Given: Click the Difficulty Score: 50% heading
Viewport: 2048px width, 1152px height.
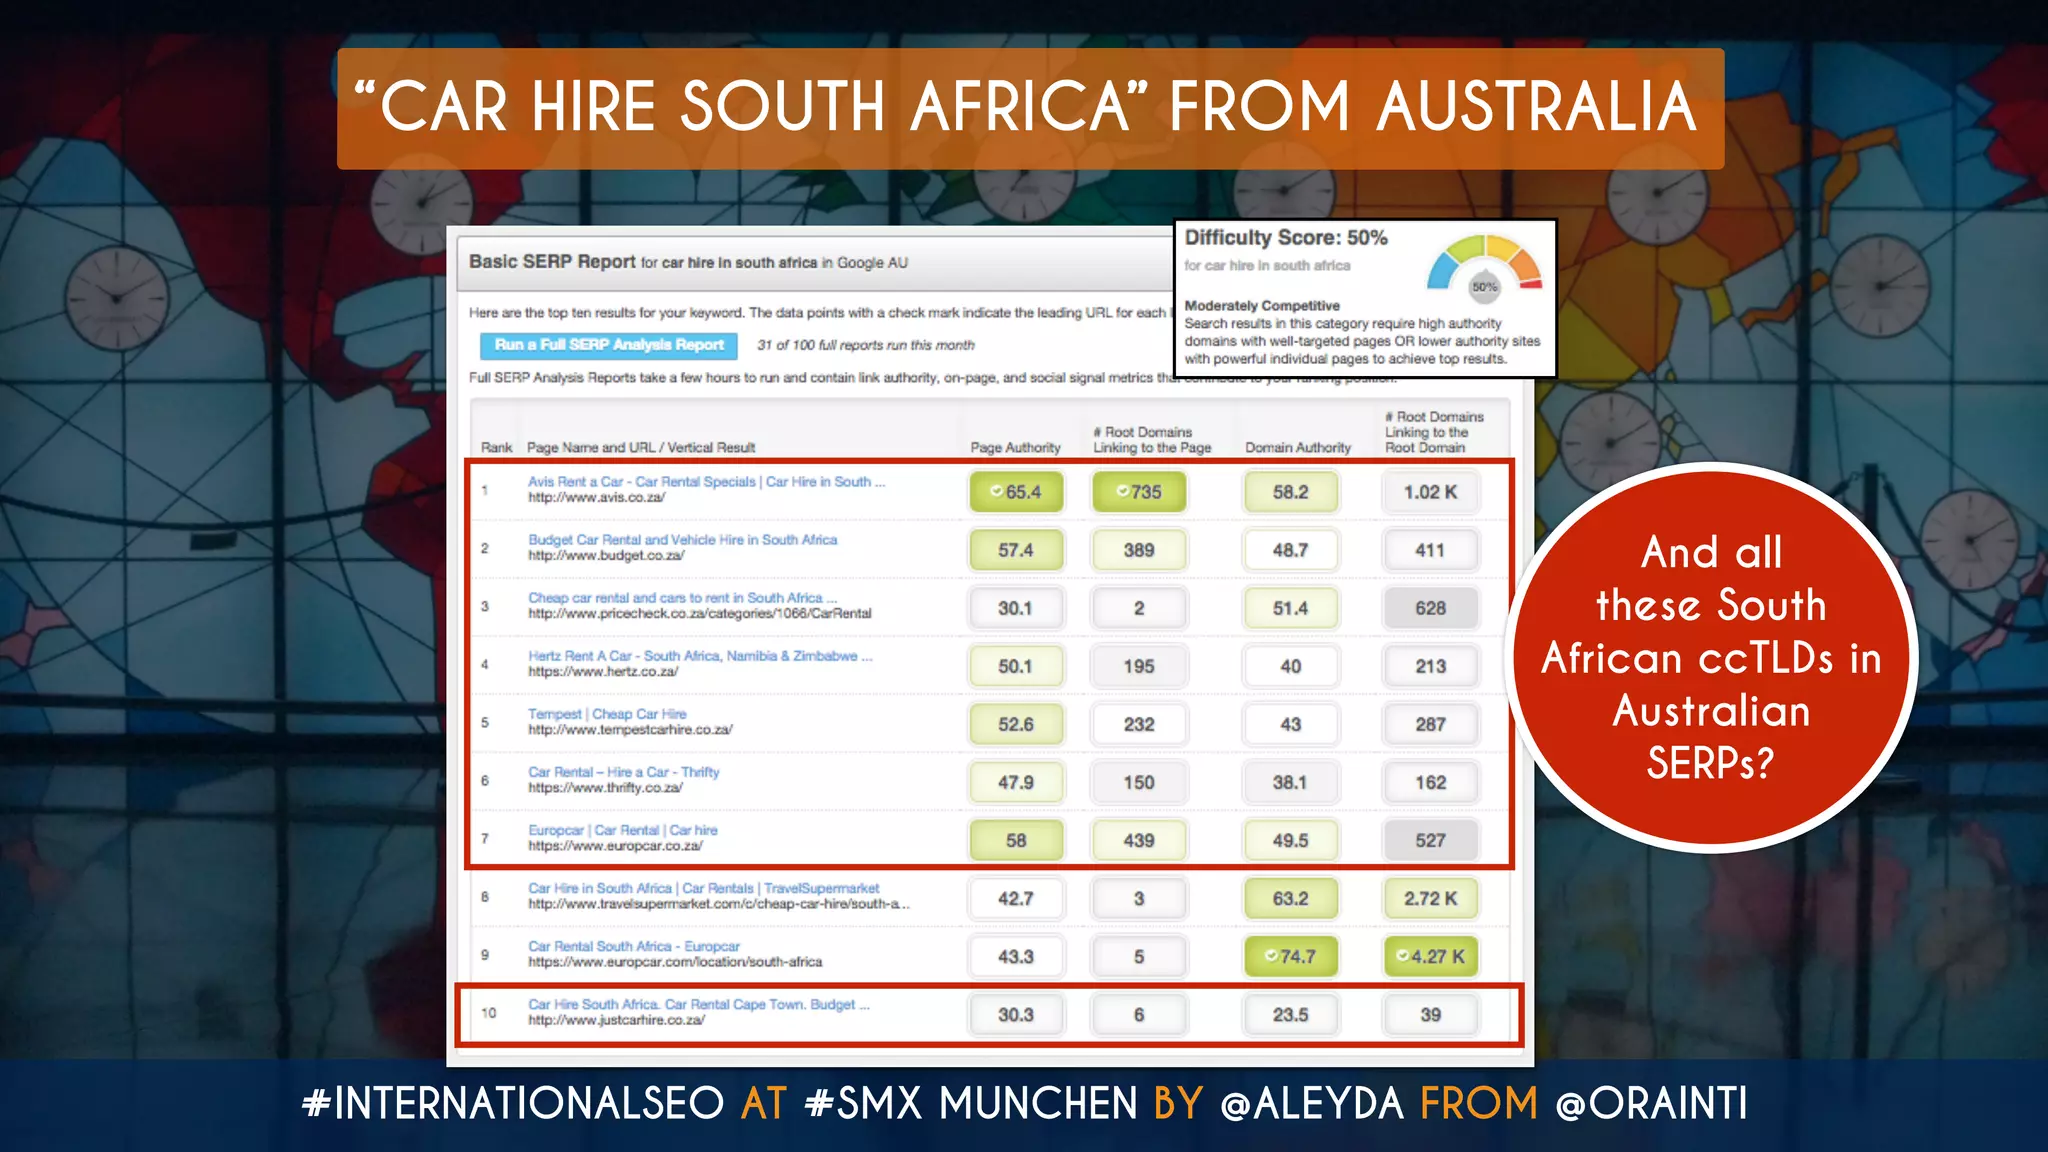Looking at the screenshot, I should [1286, 238].
